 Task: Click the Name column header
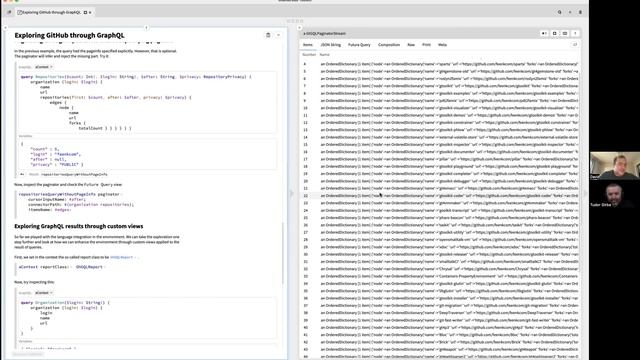[324, 55]
